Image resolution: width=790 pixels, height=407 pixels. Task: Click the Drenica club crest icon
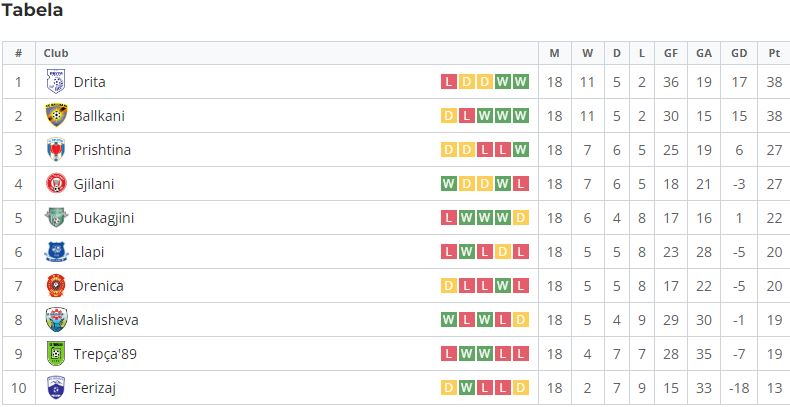click(56, 286)
